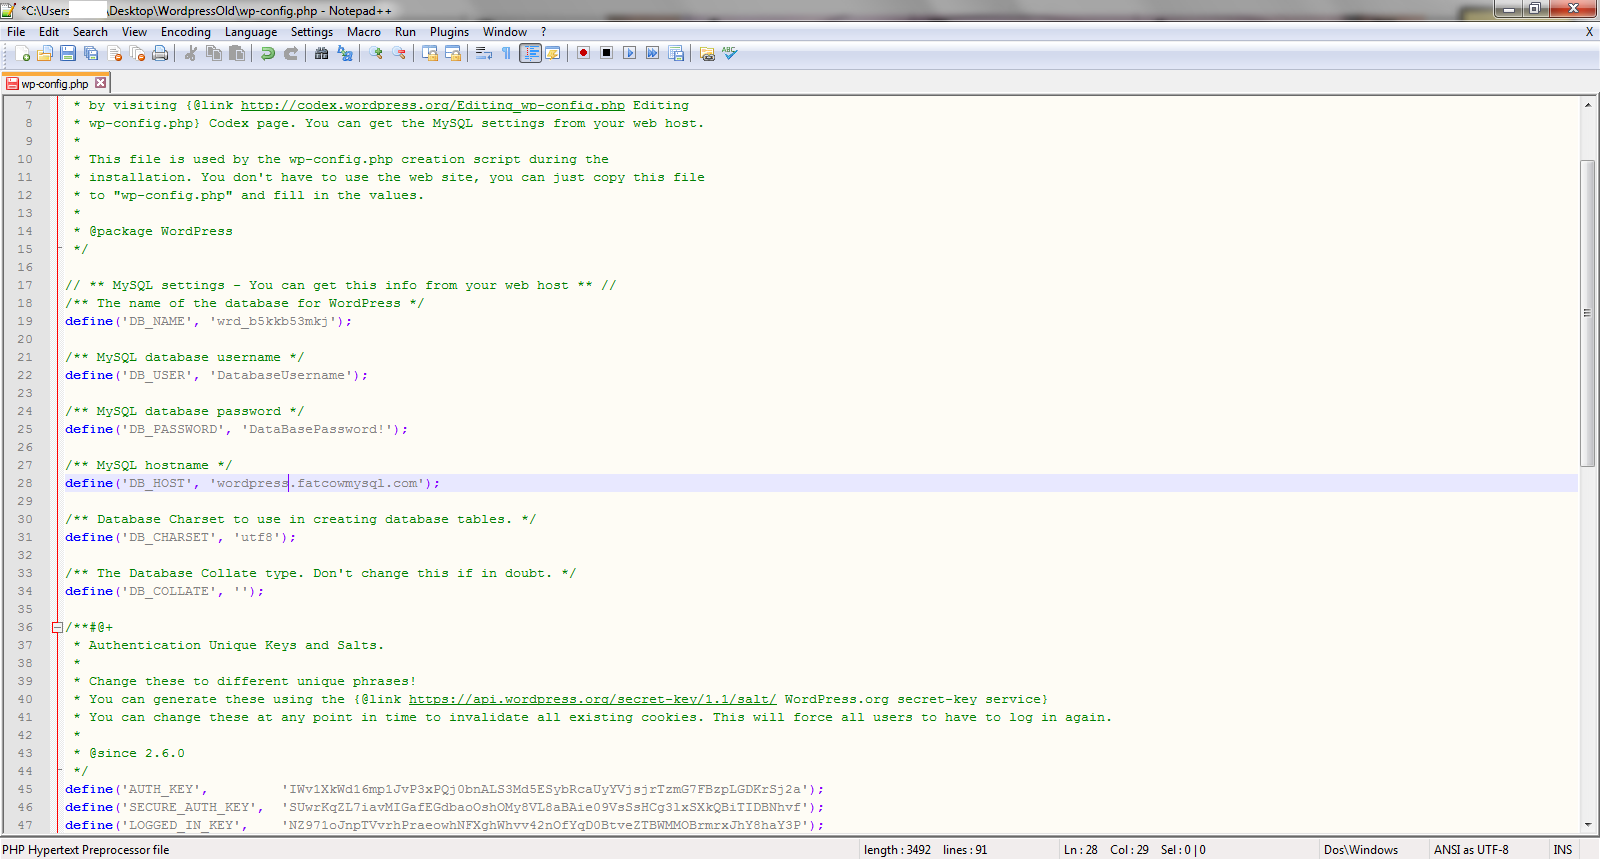Image resolution: width=1600 pixels, height=859 pixels.
Task: Redo the last undone edit
Action: (291, 53)
